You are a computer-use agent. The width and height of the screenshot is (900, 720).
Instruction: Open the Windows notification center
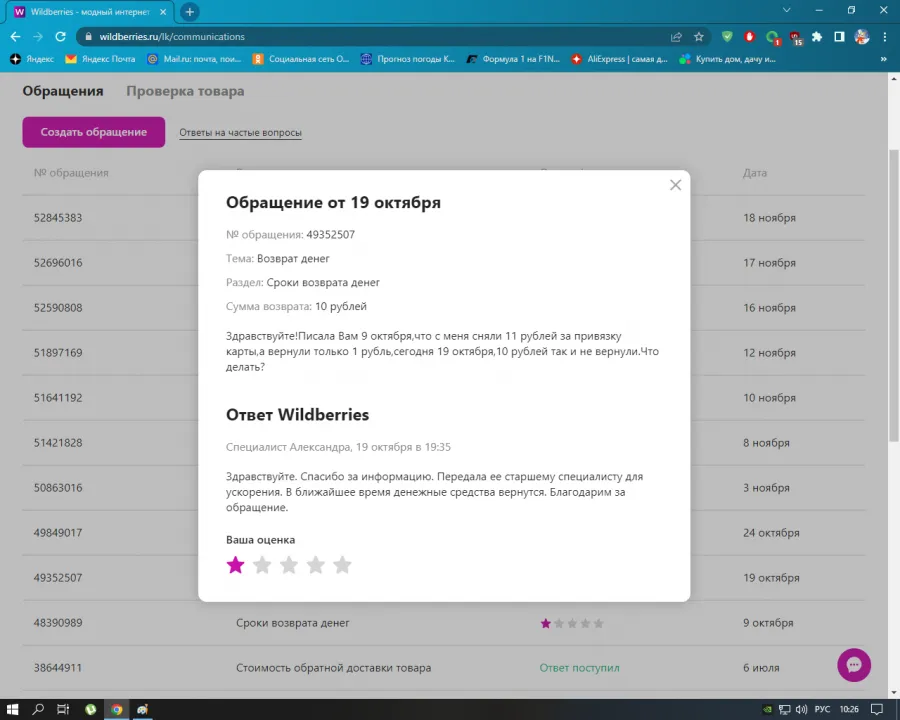tap(876, 710)
